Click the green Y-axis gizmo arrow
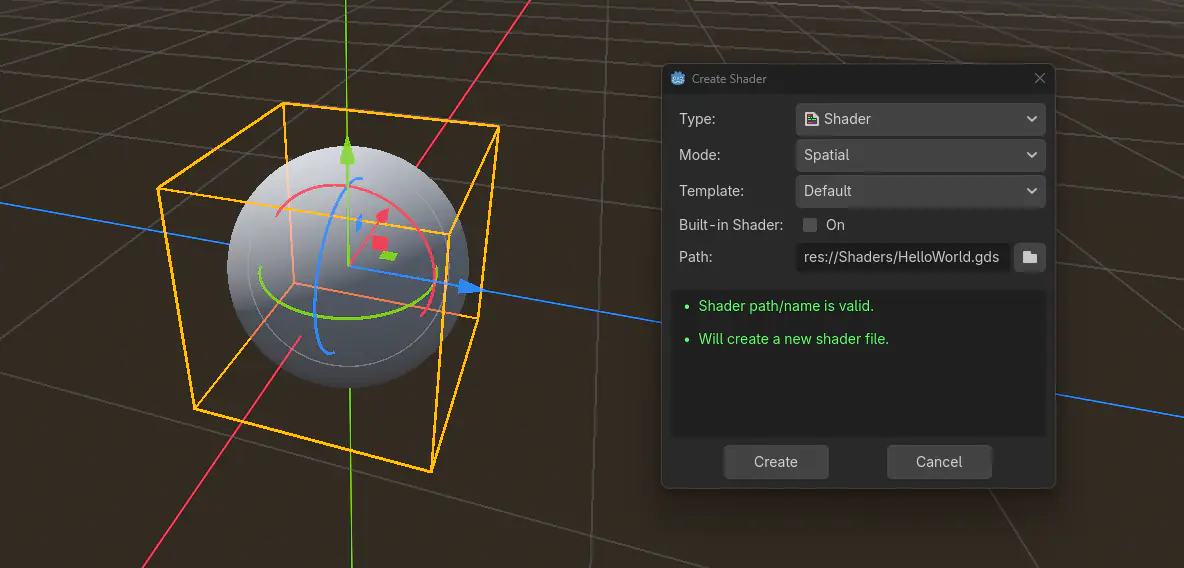 347,150
